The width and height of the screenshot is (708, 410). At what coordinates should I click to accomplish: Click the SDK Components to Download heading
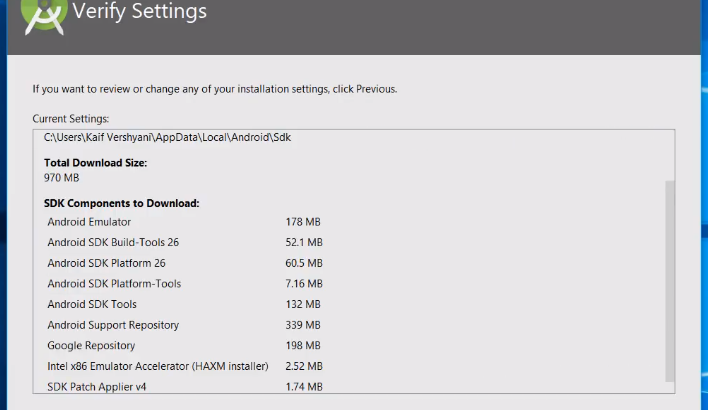tap(121, 203)
